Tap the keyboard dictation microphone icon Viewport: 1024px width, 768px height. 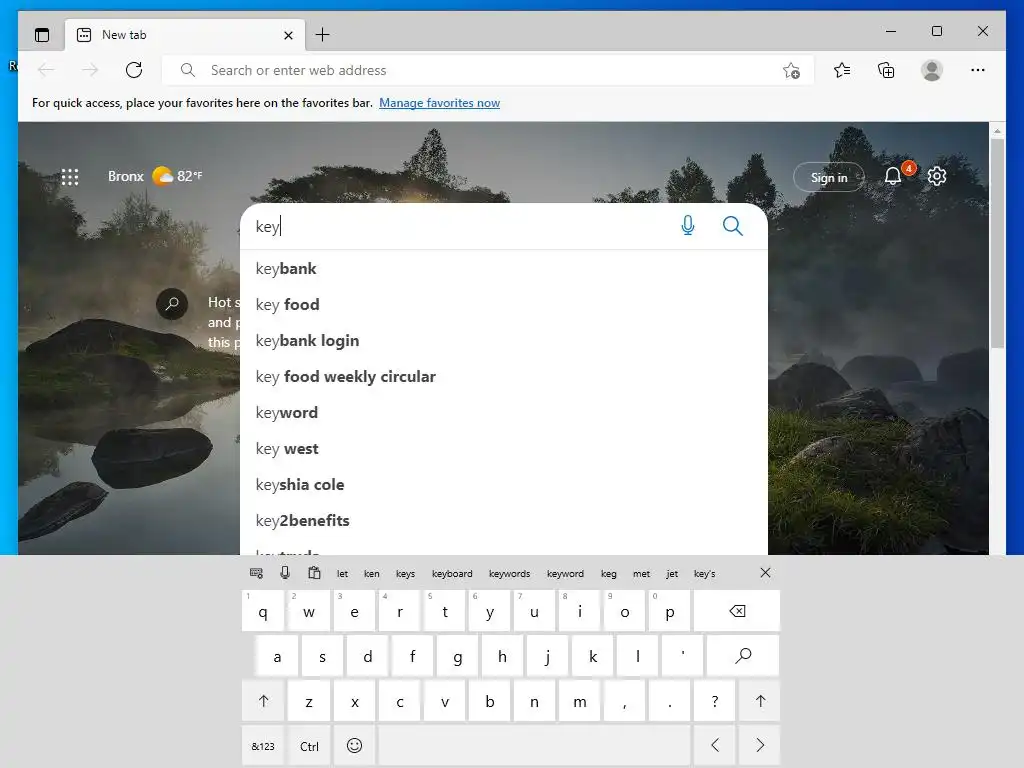point(285,573)
